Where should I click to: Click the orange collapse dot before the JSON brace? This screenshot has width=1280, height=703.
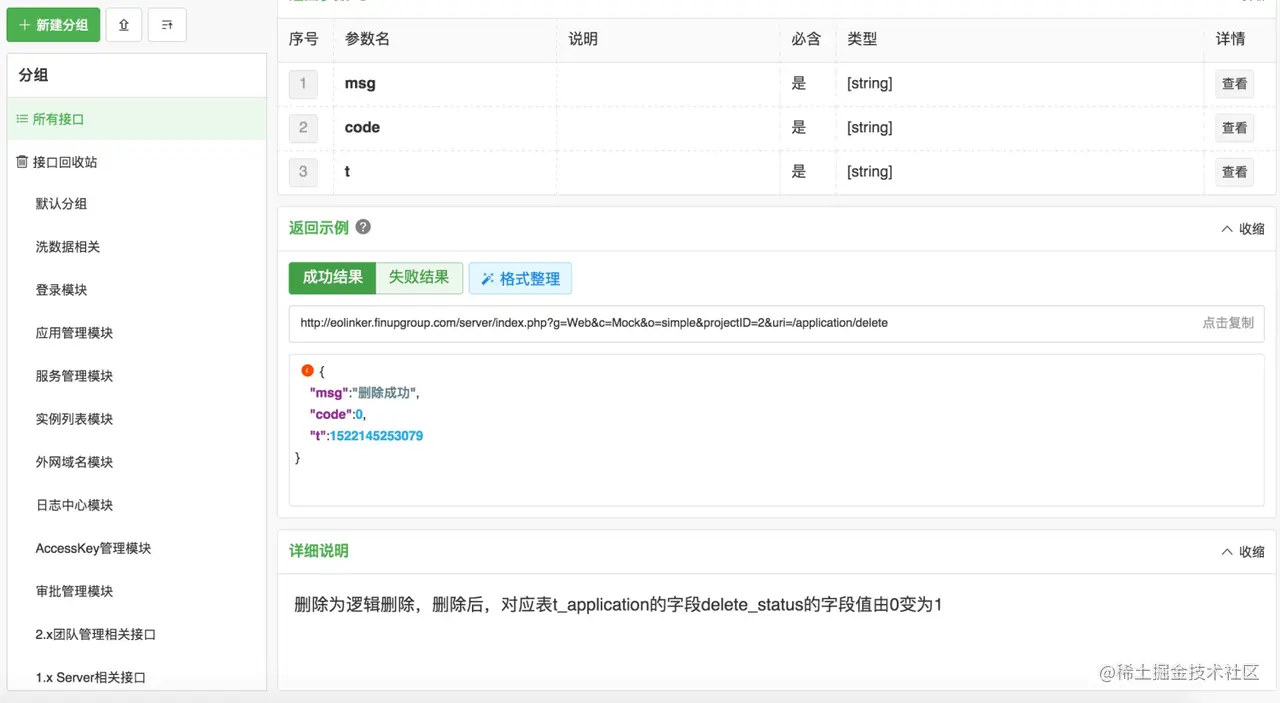[x=308, y=371]
